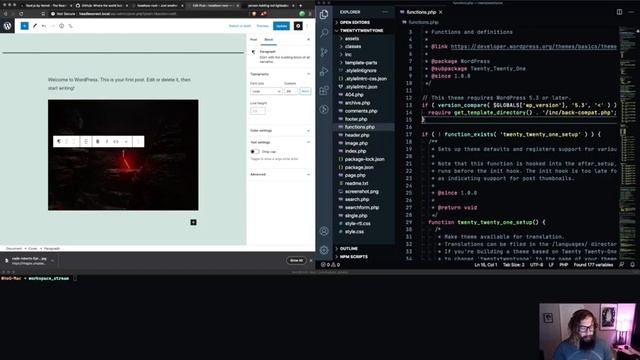Close the functions.php tab

[441, 12]
